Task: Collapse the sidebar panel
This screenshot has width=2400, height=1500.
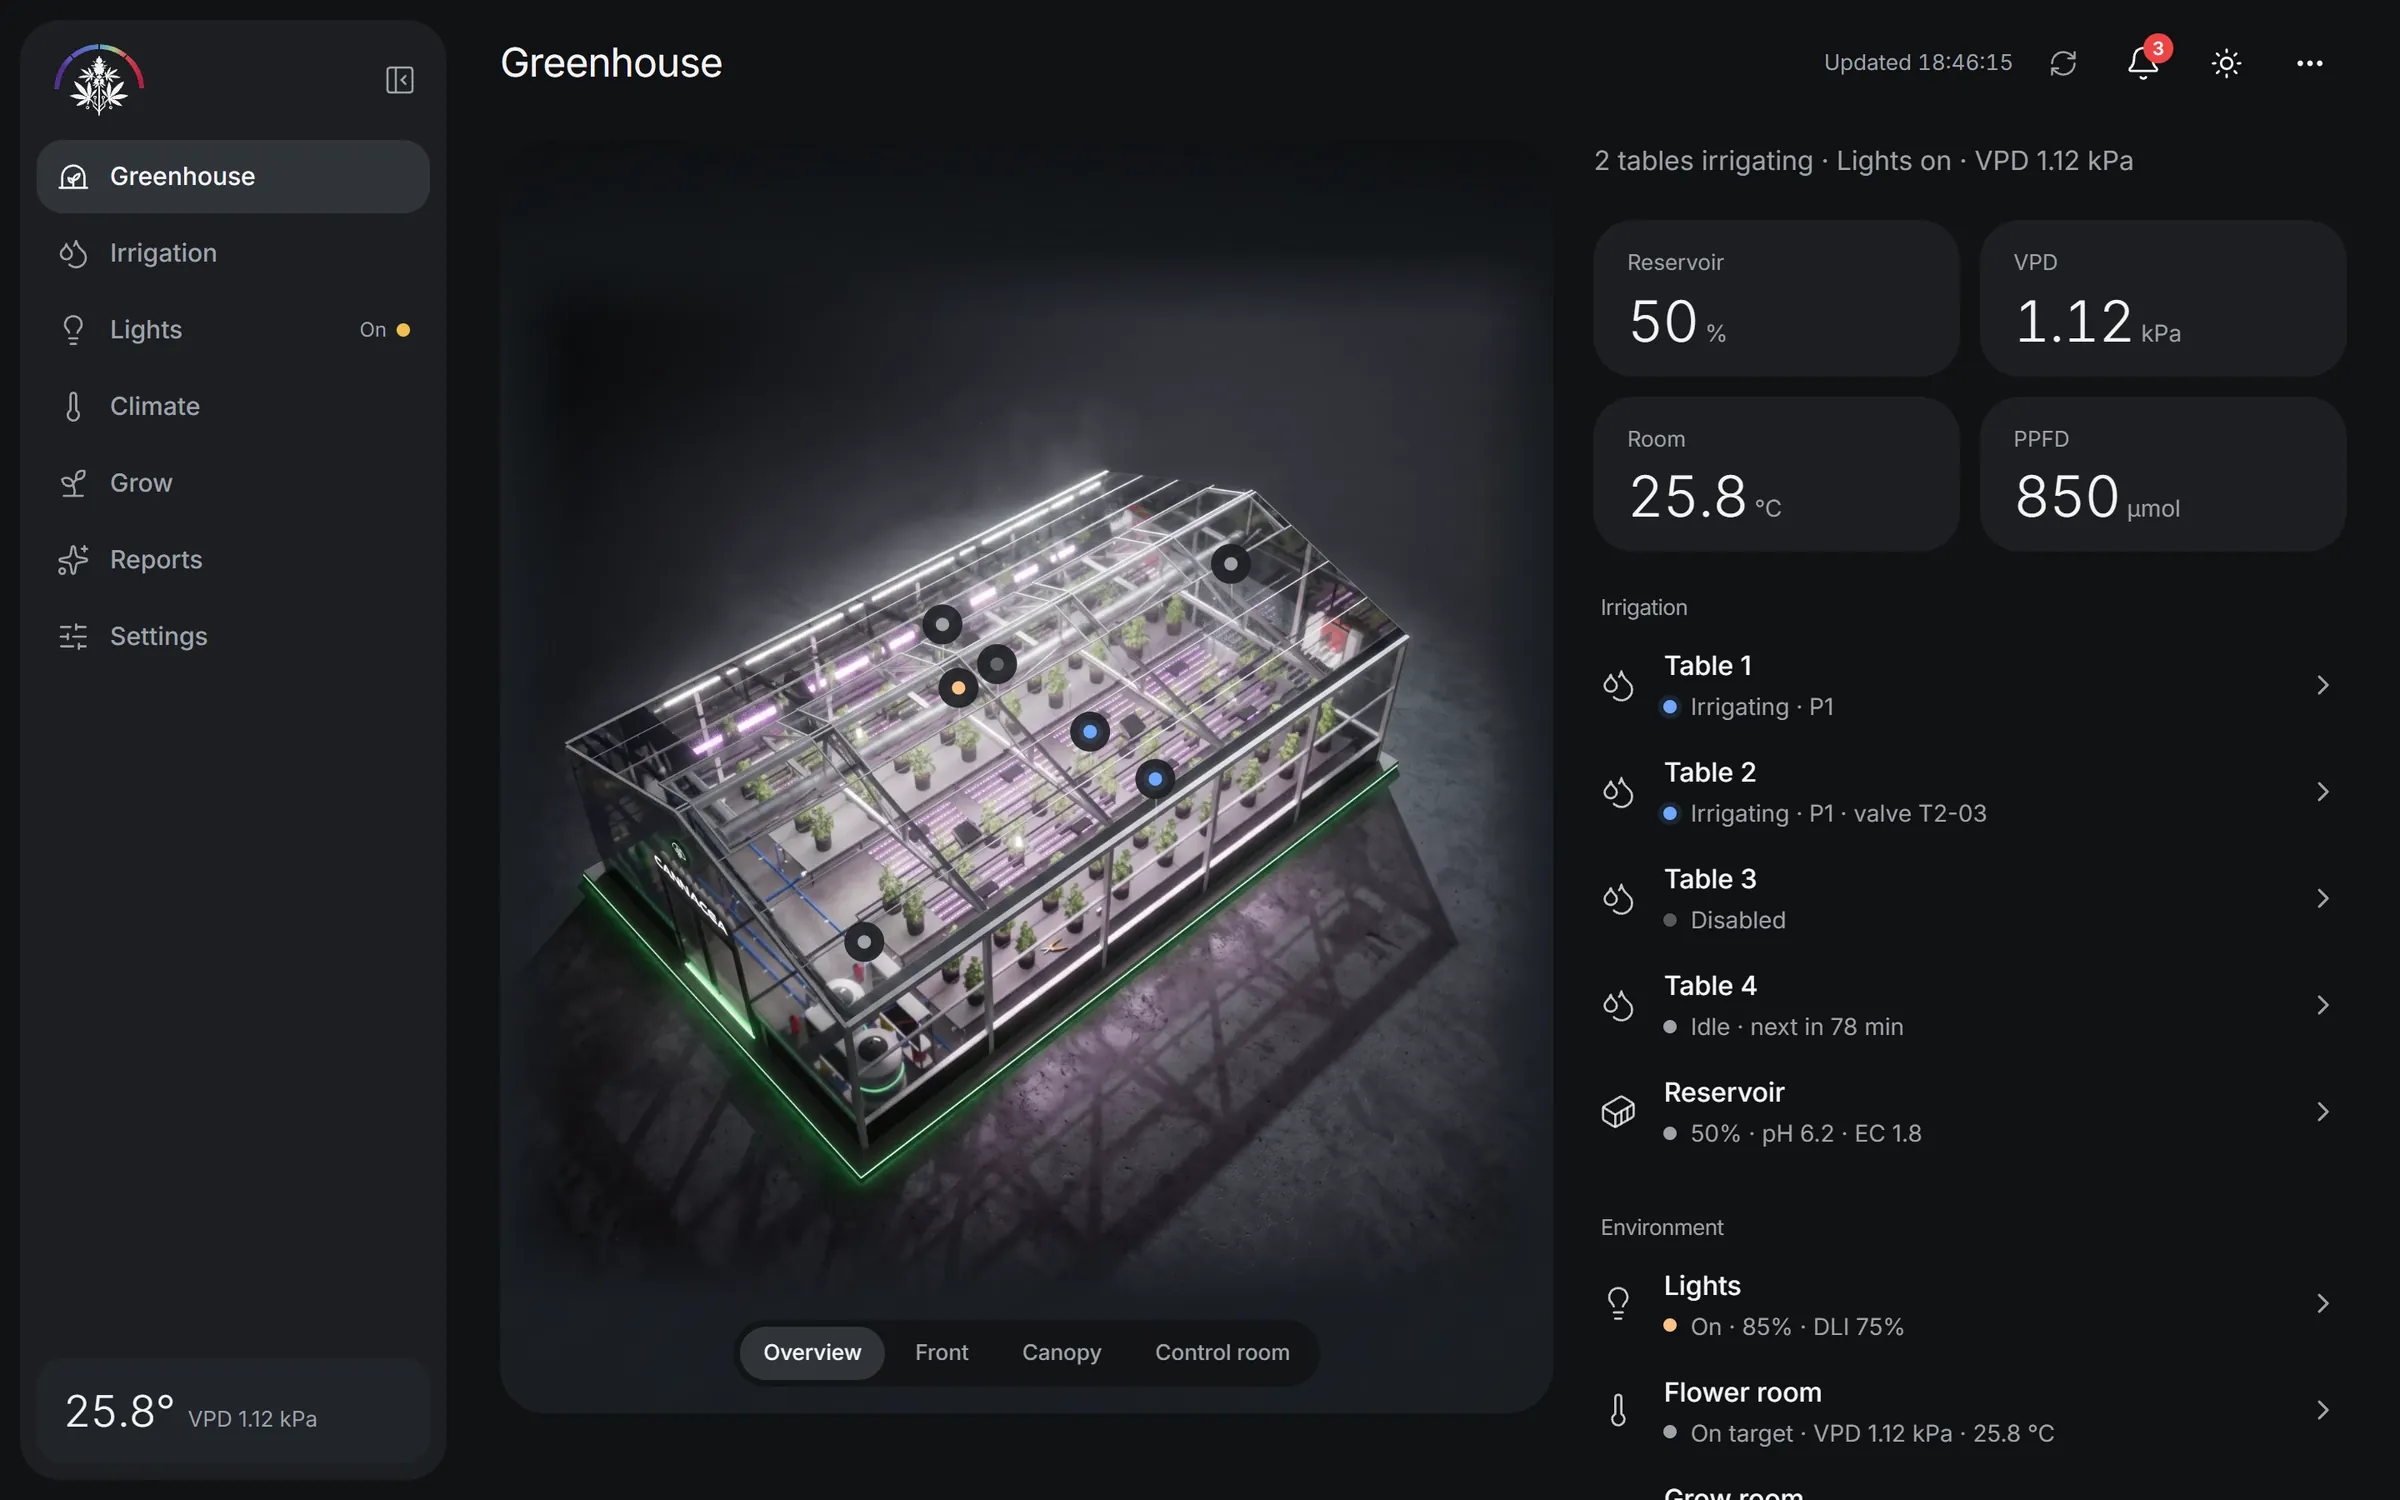Action: point(399,80)
